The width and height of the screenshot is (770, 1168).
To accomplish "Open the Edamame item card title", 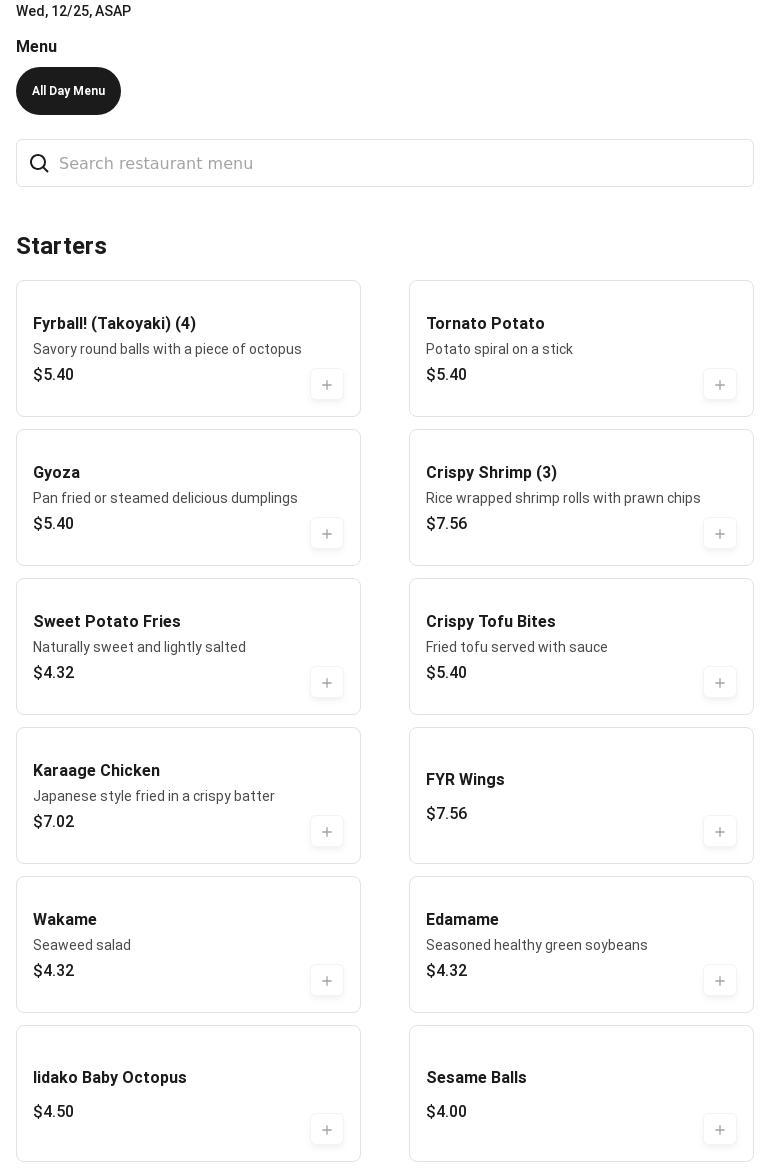I will [x=462, y=920].
